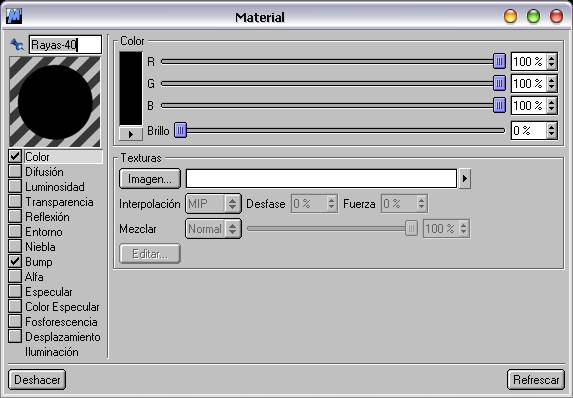
Task: Click the small arrow button under color swatch
Action: [130, 134]
